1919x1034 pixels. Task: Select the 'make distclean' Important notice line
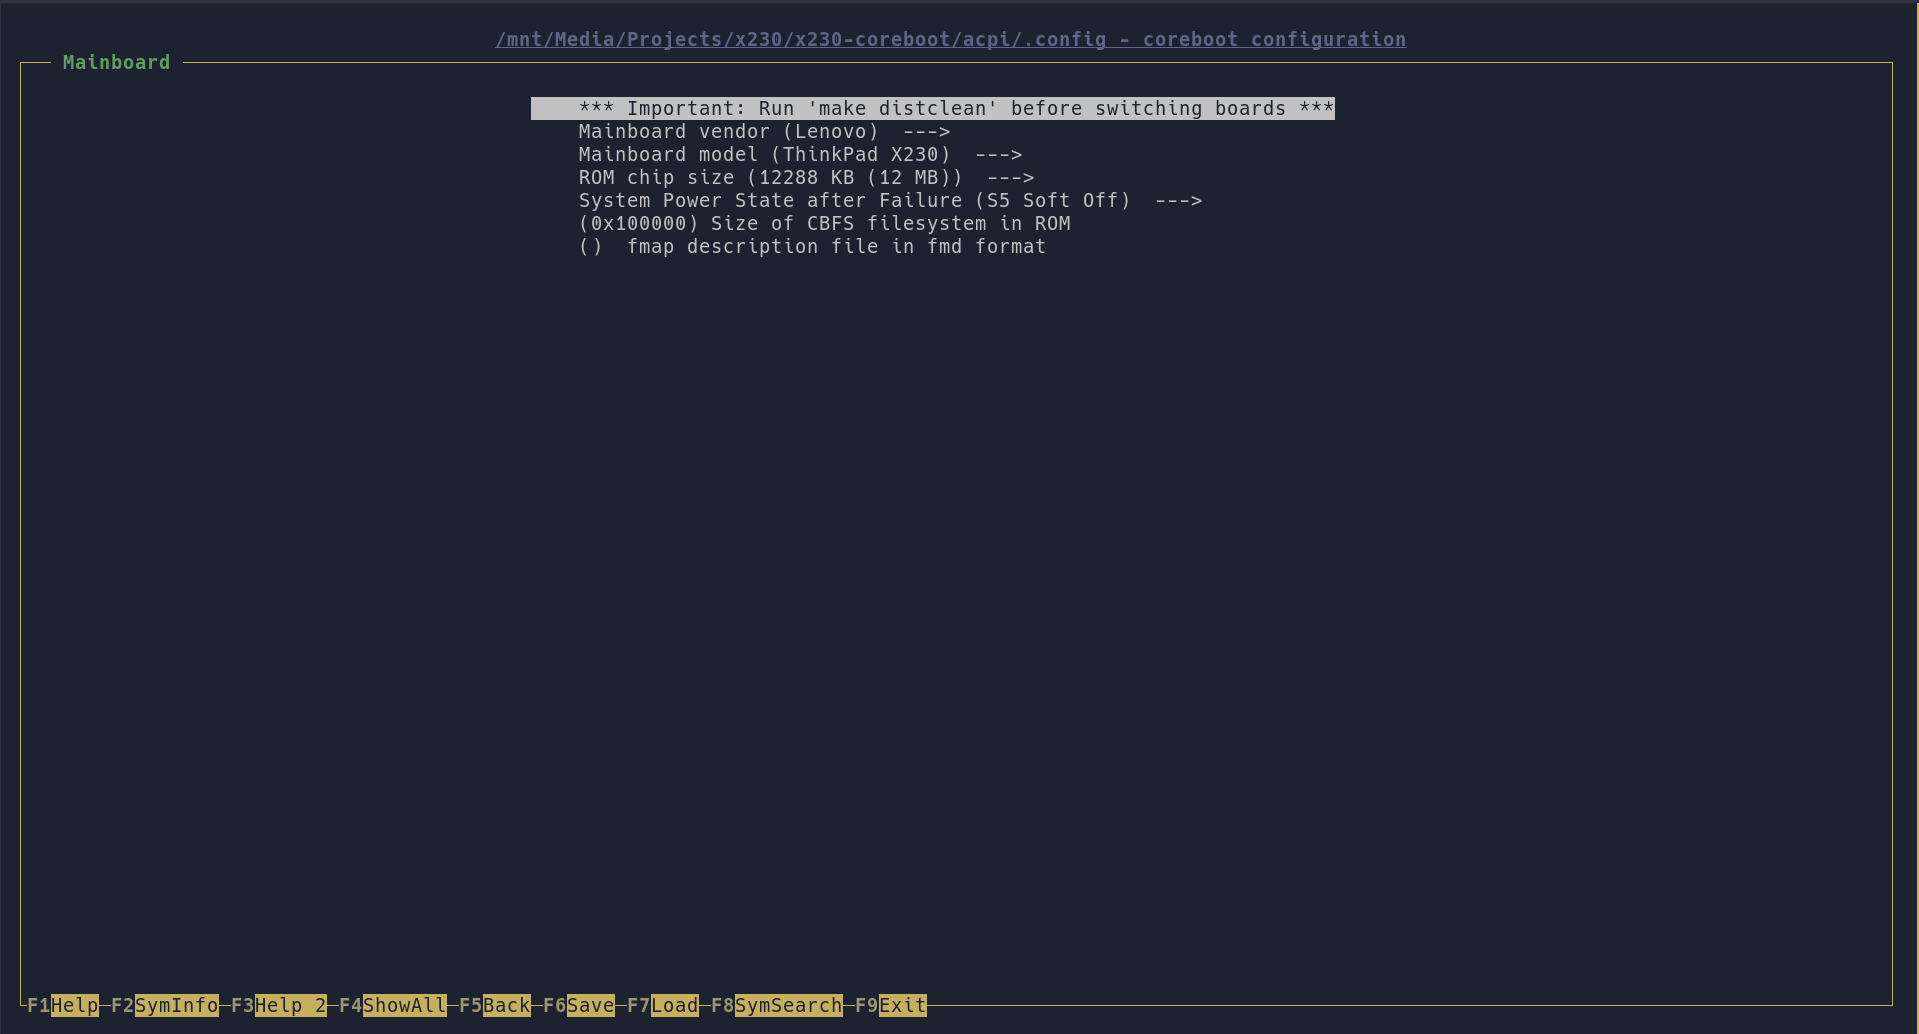pyautogui.click(x=932, y=108)
